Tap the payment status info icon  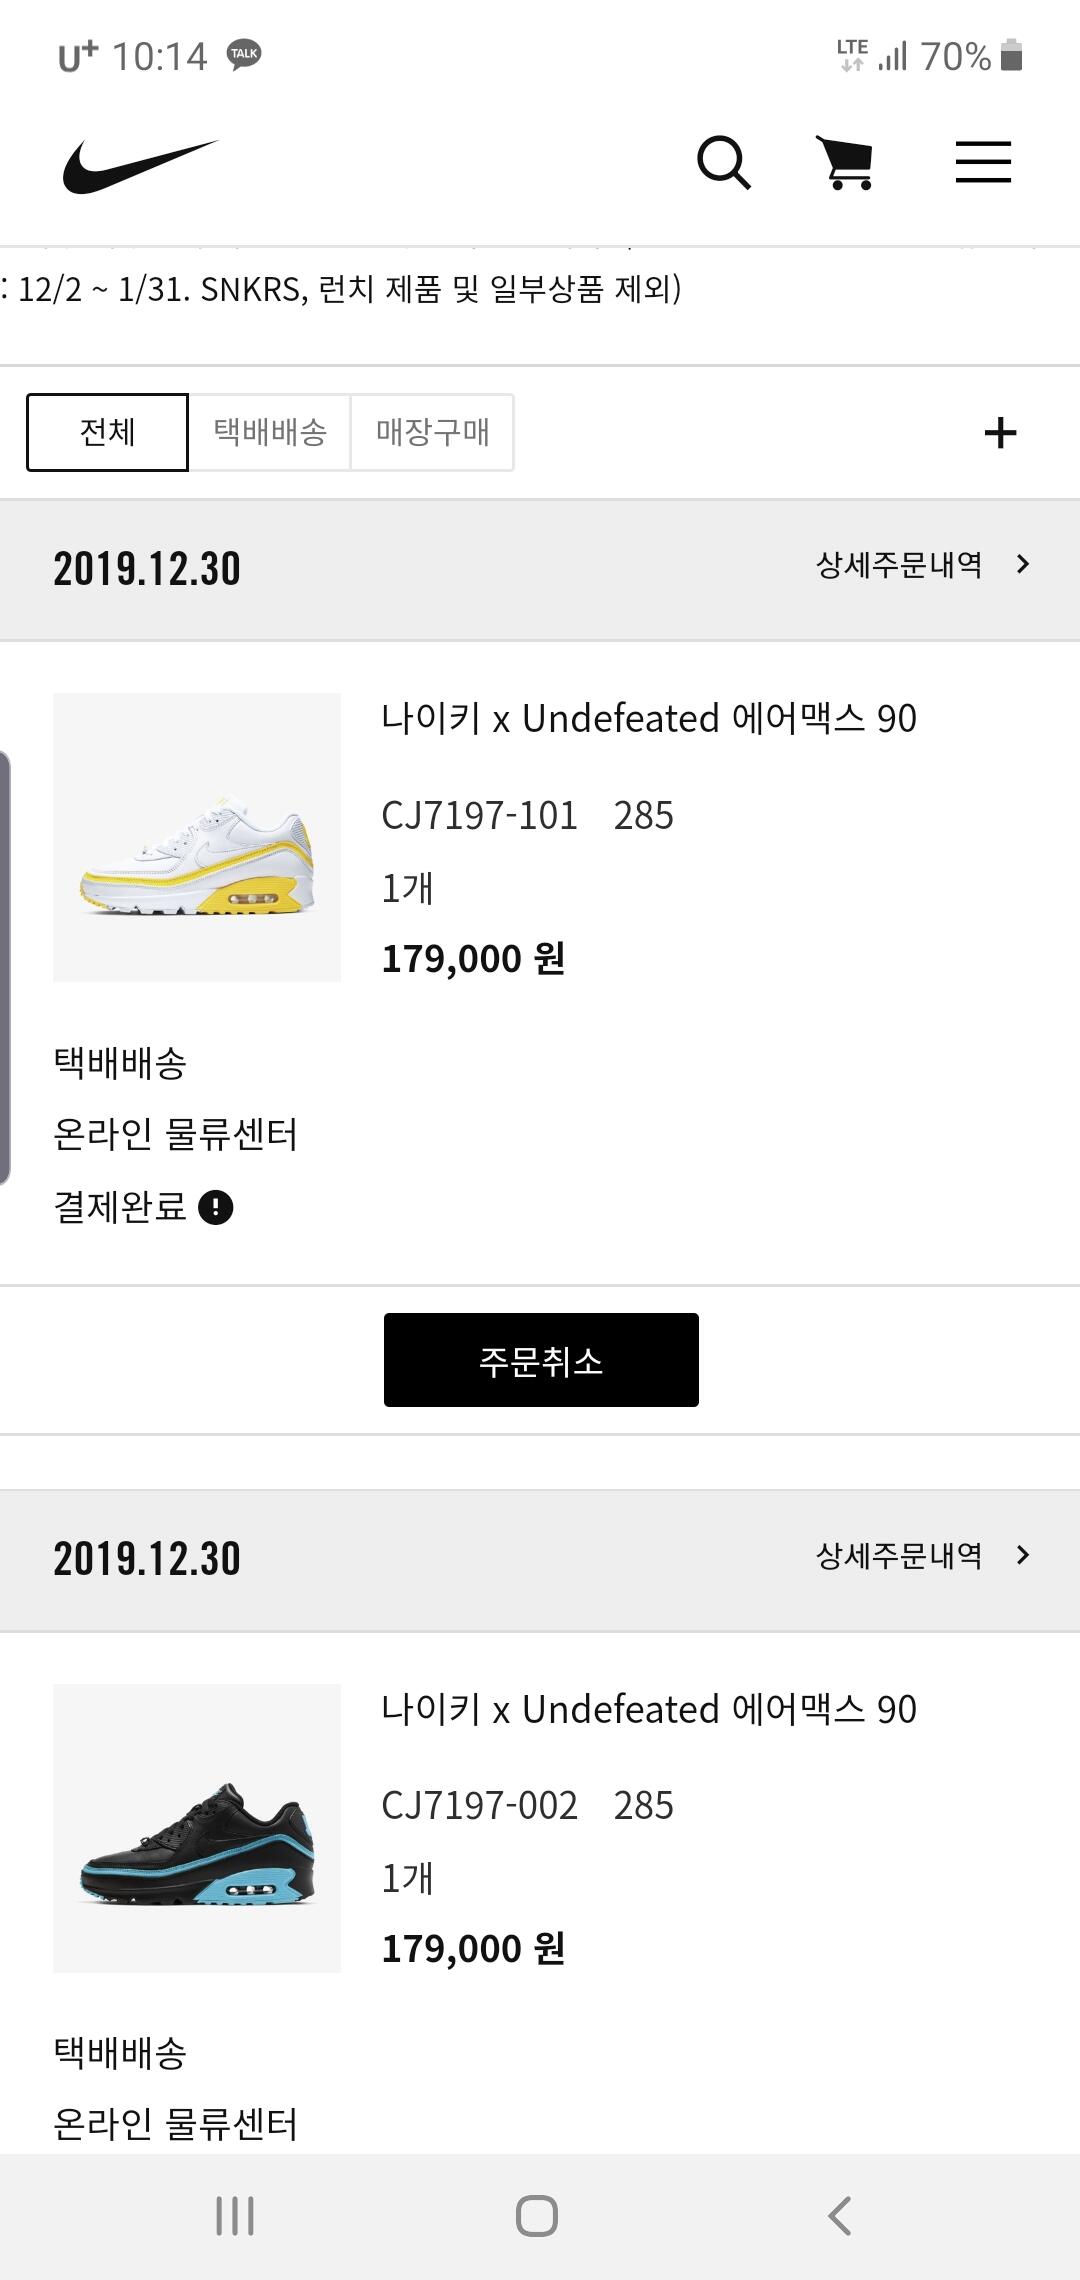pyautogui.click(x=216, y=1208)
